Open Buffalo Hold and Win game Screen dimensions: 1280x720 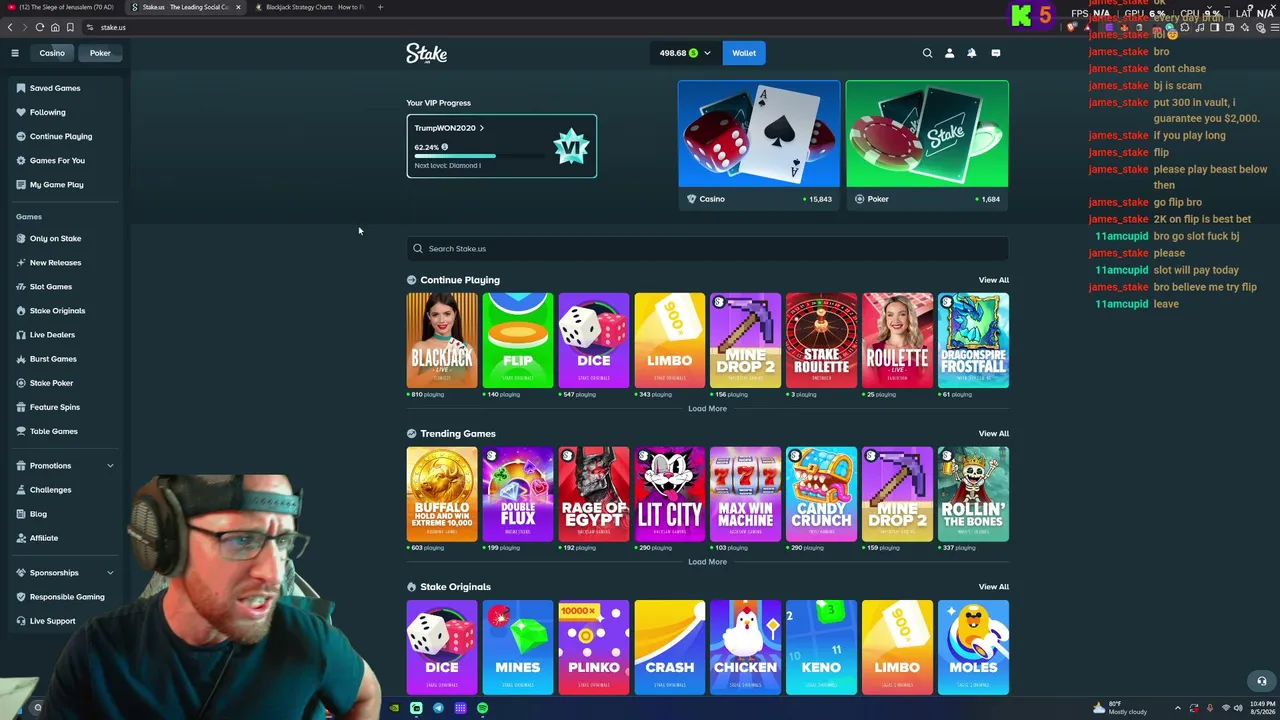(x=442, y=494)
